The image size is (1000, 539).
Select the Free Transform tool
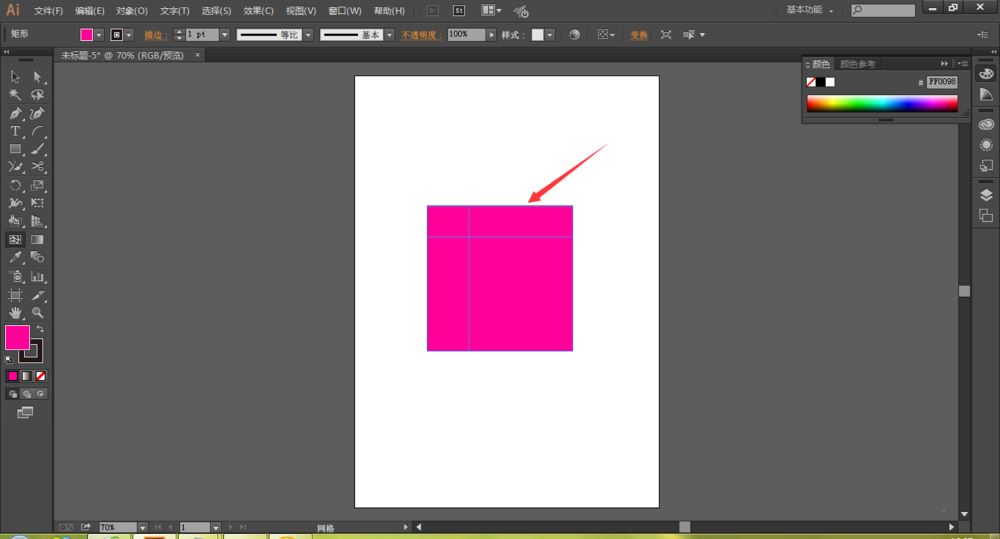pos(38,203)
